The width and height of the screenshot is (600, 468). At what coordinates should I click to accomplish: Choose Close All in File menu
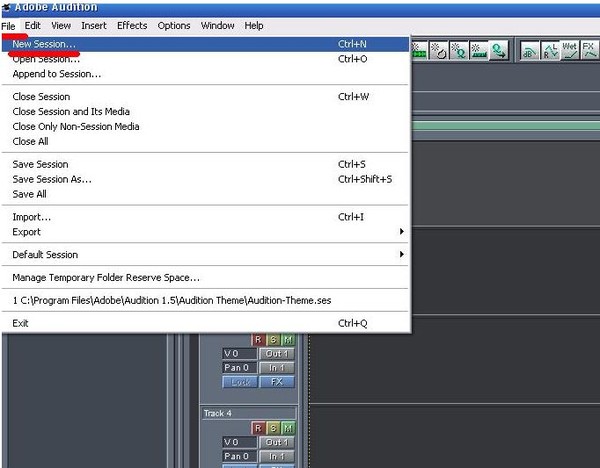(206, 141)
